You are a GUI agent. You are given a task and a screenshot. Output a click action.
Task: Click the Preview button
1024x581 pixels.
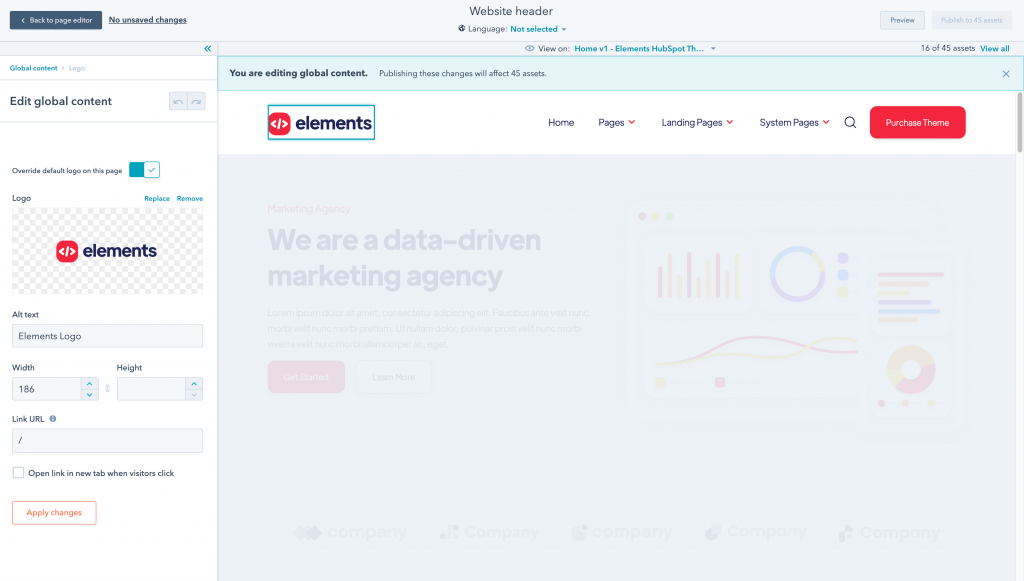click(902, 20)
